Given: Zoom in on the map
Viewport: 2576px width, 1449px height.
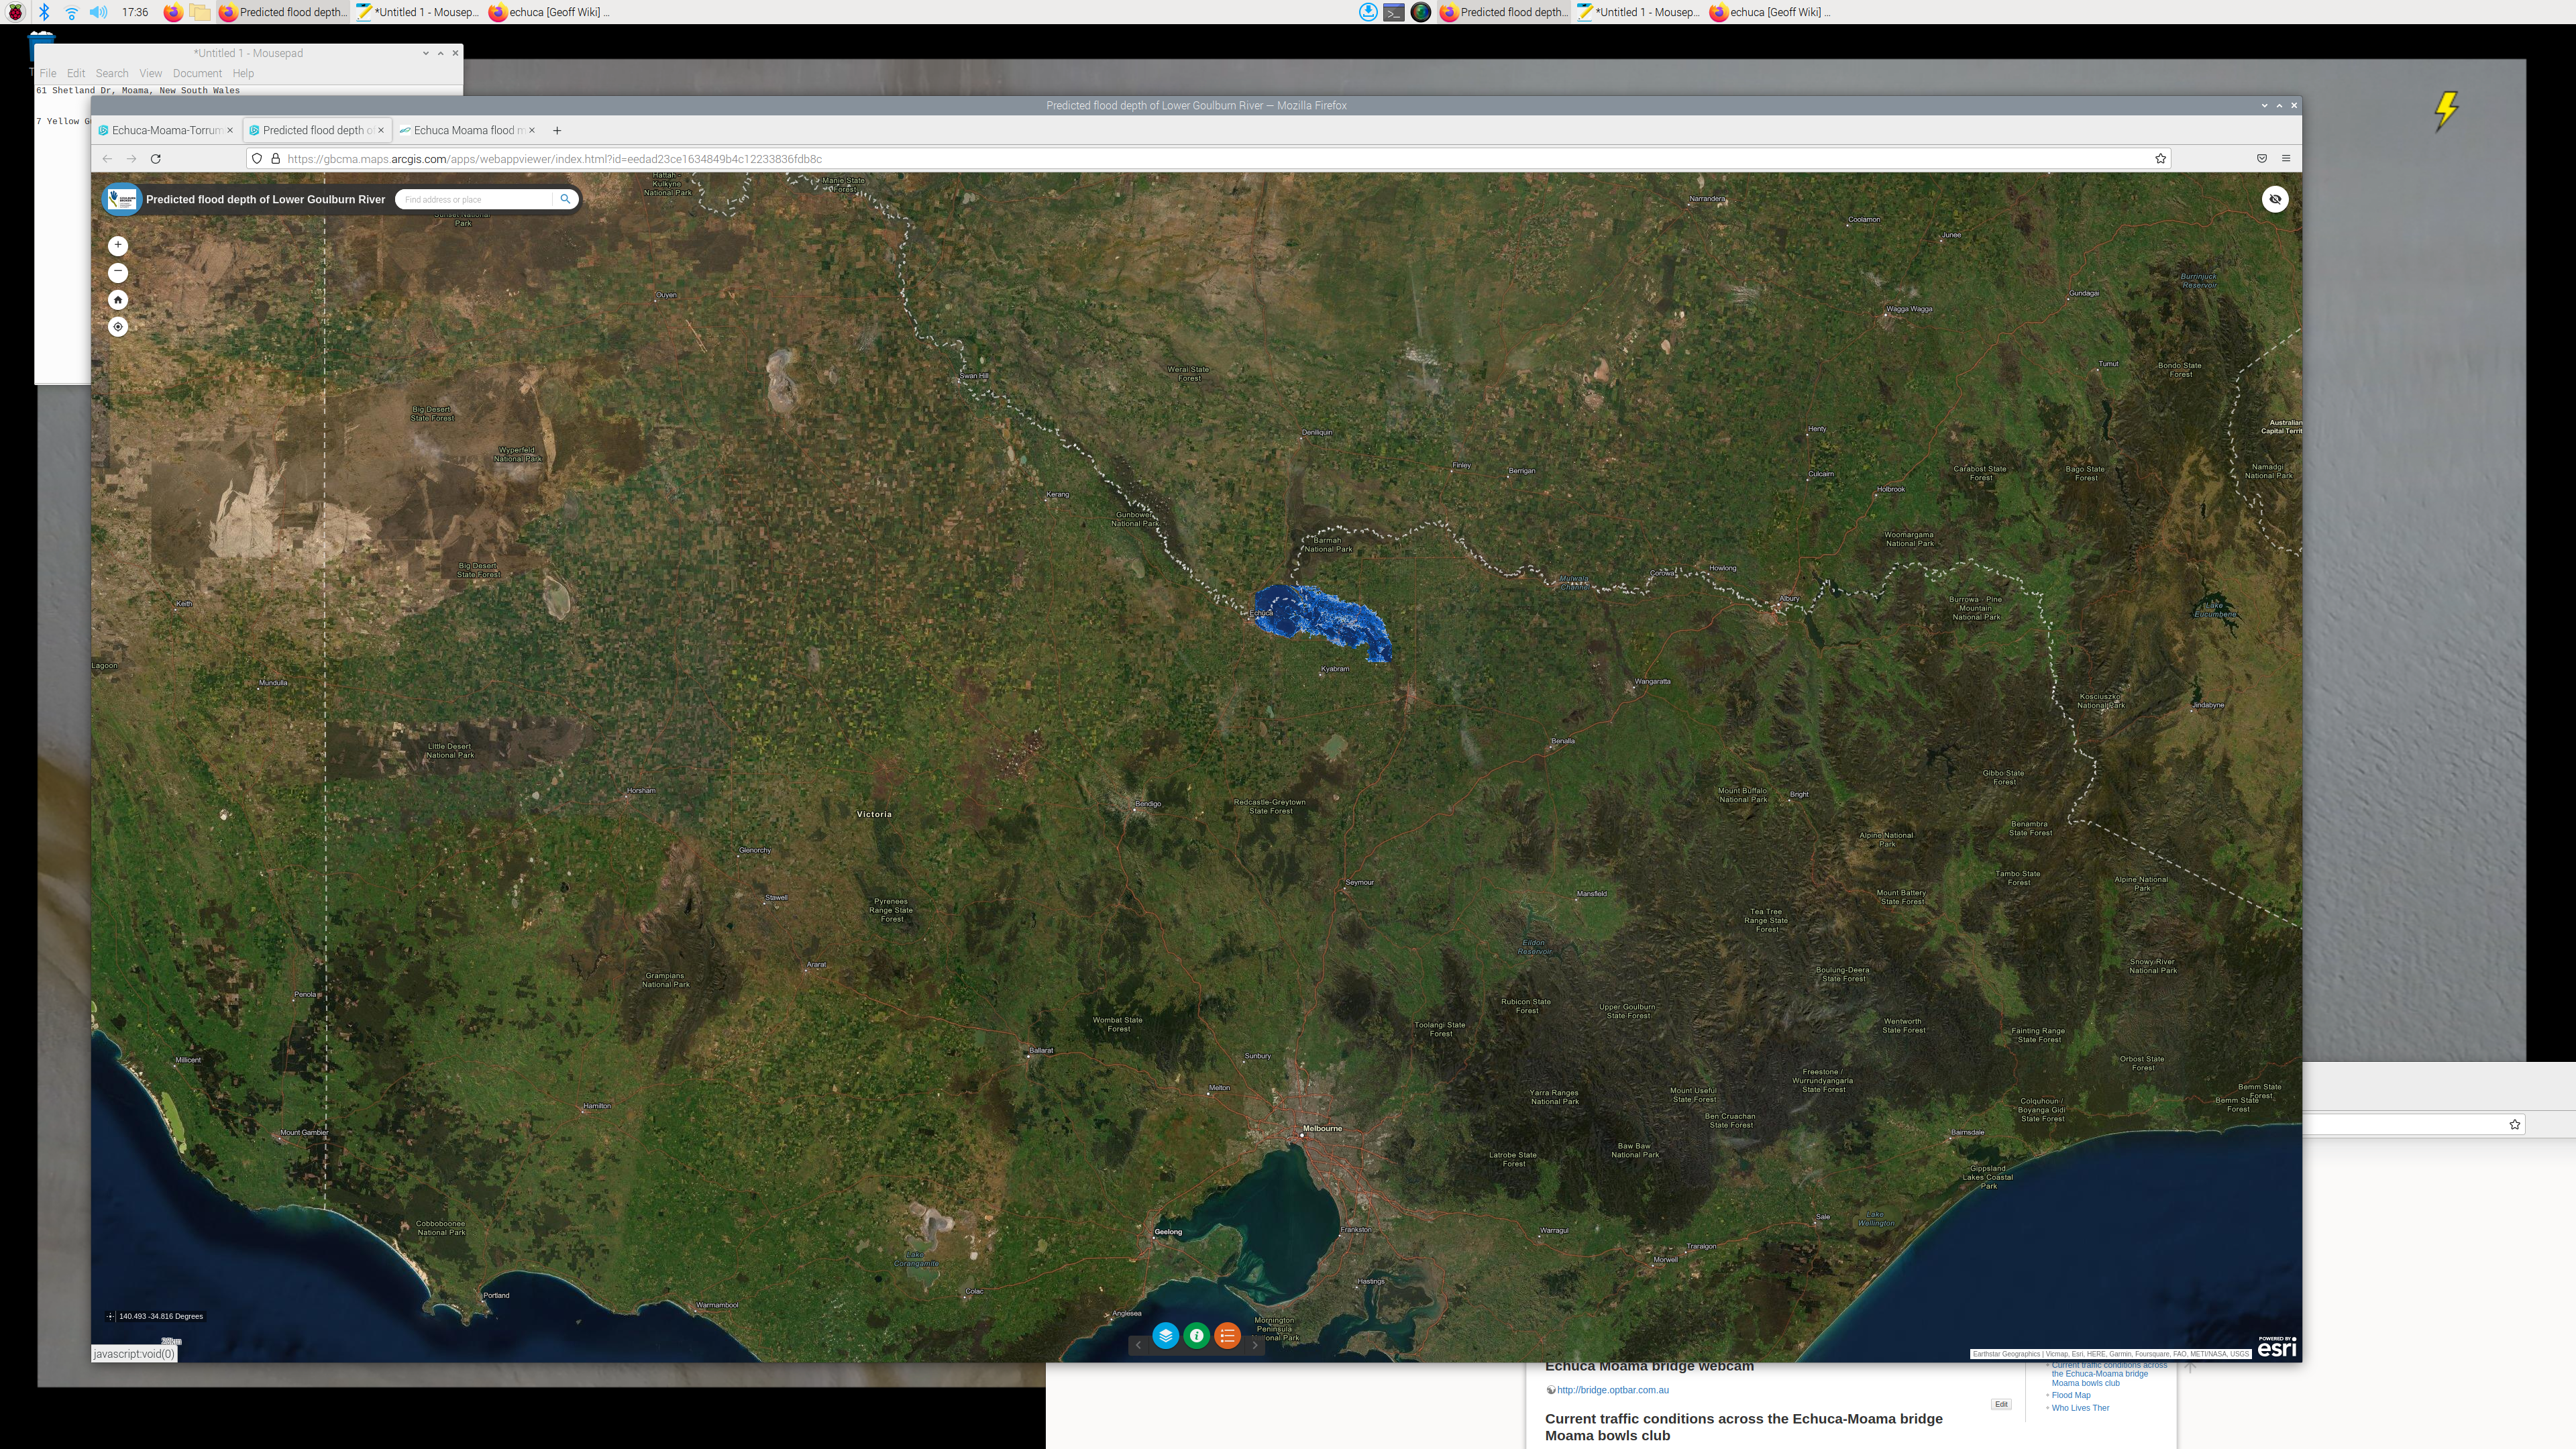Looking at the screenshot, I should (x=118, y=245).
